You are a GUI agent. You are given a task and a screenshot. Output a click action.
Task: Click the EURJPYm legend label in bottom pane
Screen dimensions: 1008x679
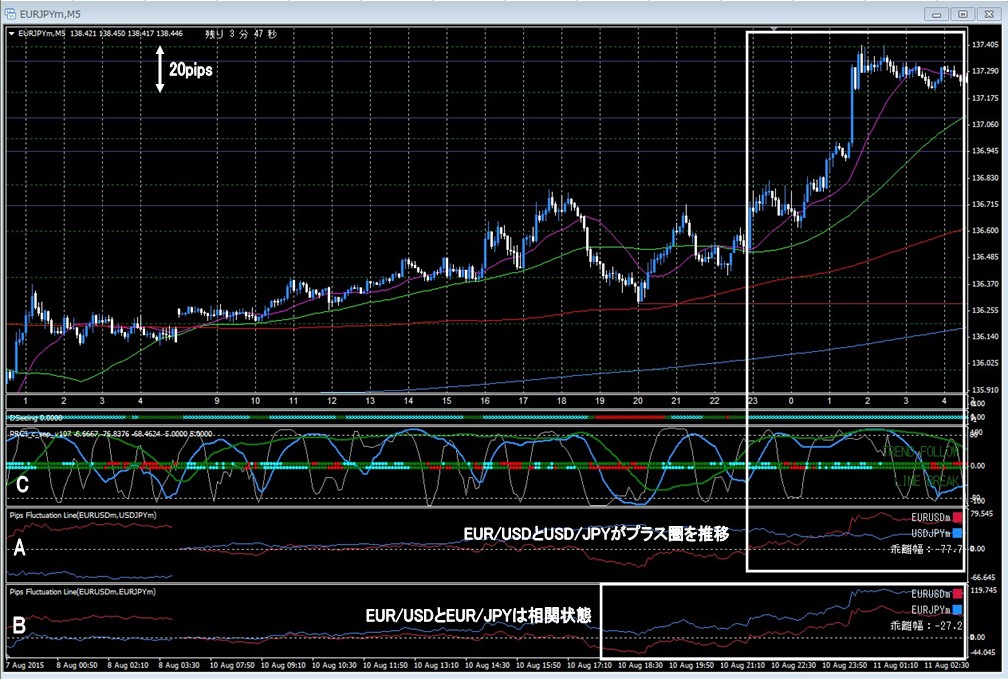[x=931, y=610]
